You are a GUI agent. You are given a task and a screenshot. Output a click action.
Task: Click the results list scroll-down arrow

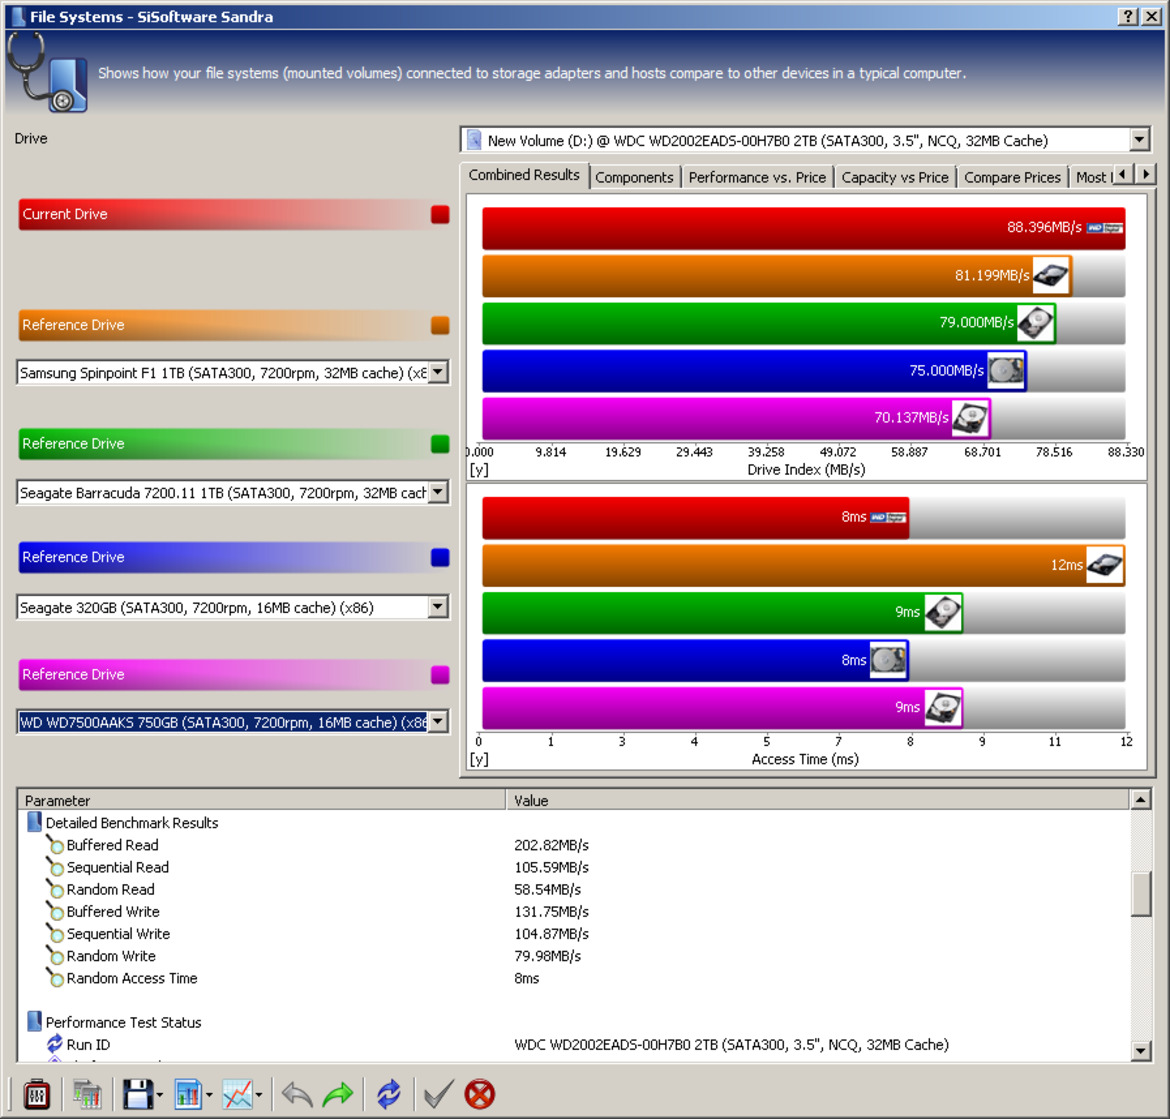(x=1140, y=1051)
